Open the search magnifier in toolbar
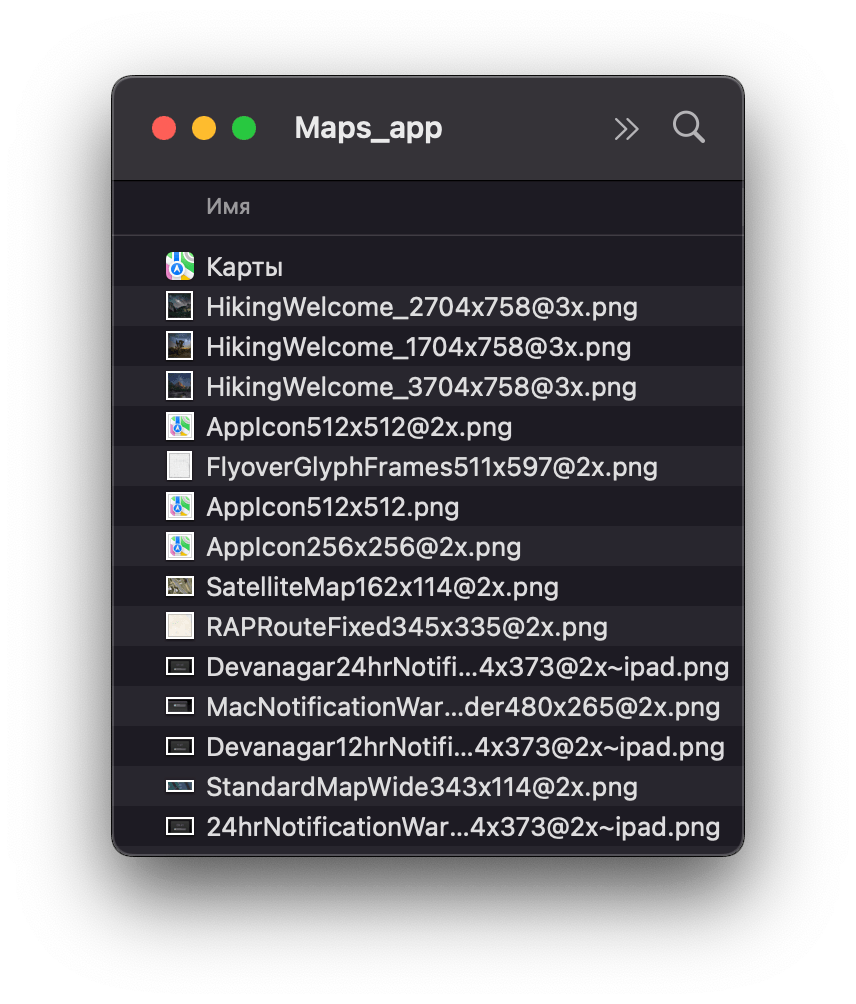The image size is (856, 1004). click(688, 127)
